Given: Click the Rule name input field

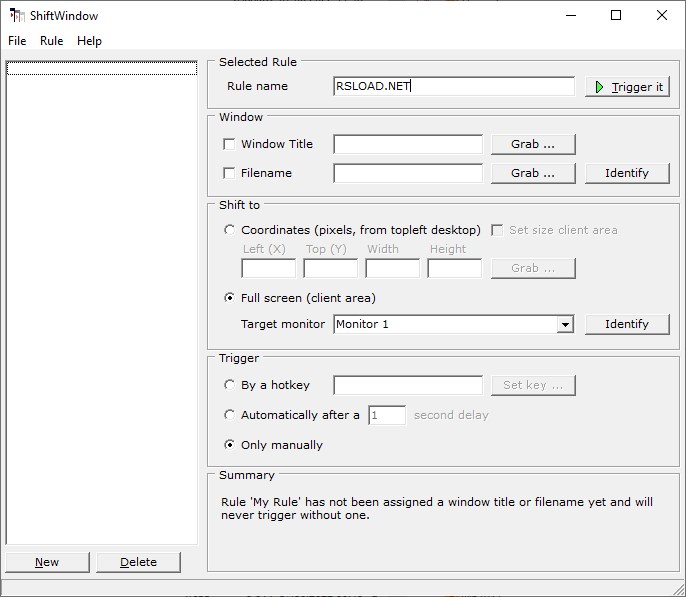Looking at the screenshot, I should point(454,86).
